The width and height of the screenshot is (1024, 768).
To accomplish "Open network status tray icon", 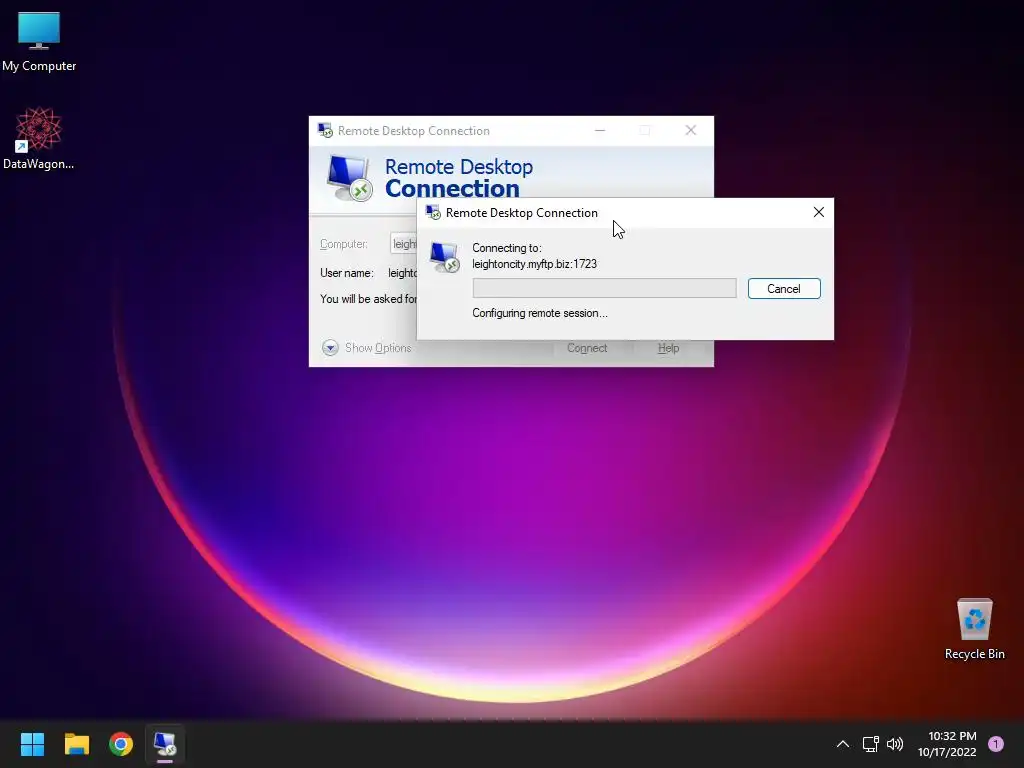I will (870, 744).
